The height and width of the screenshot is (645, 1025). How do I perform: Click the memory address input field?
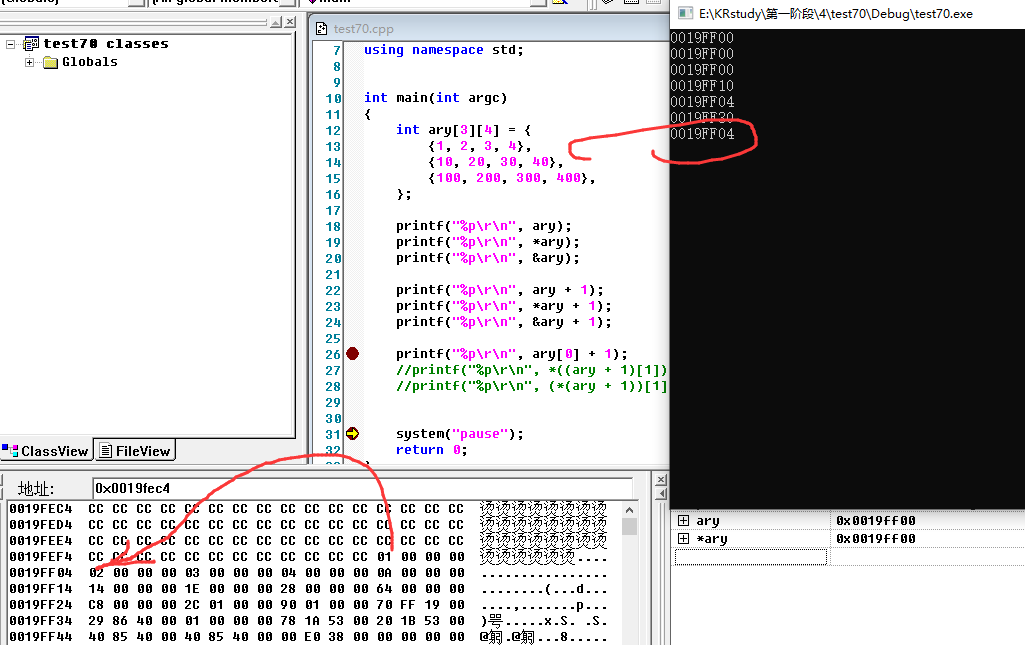tap(360, 488)
